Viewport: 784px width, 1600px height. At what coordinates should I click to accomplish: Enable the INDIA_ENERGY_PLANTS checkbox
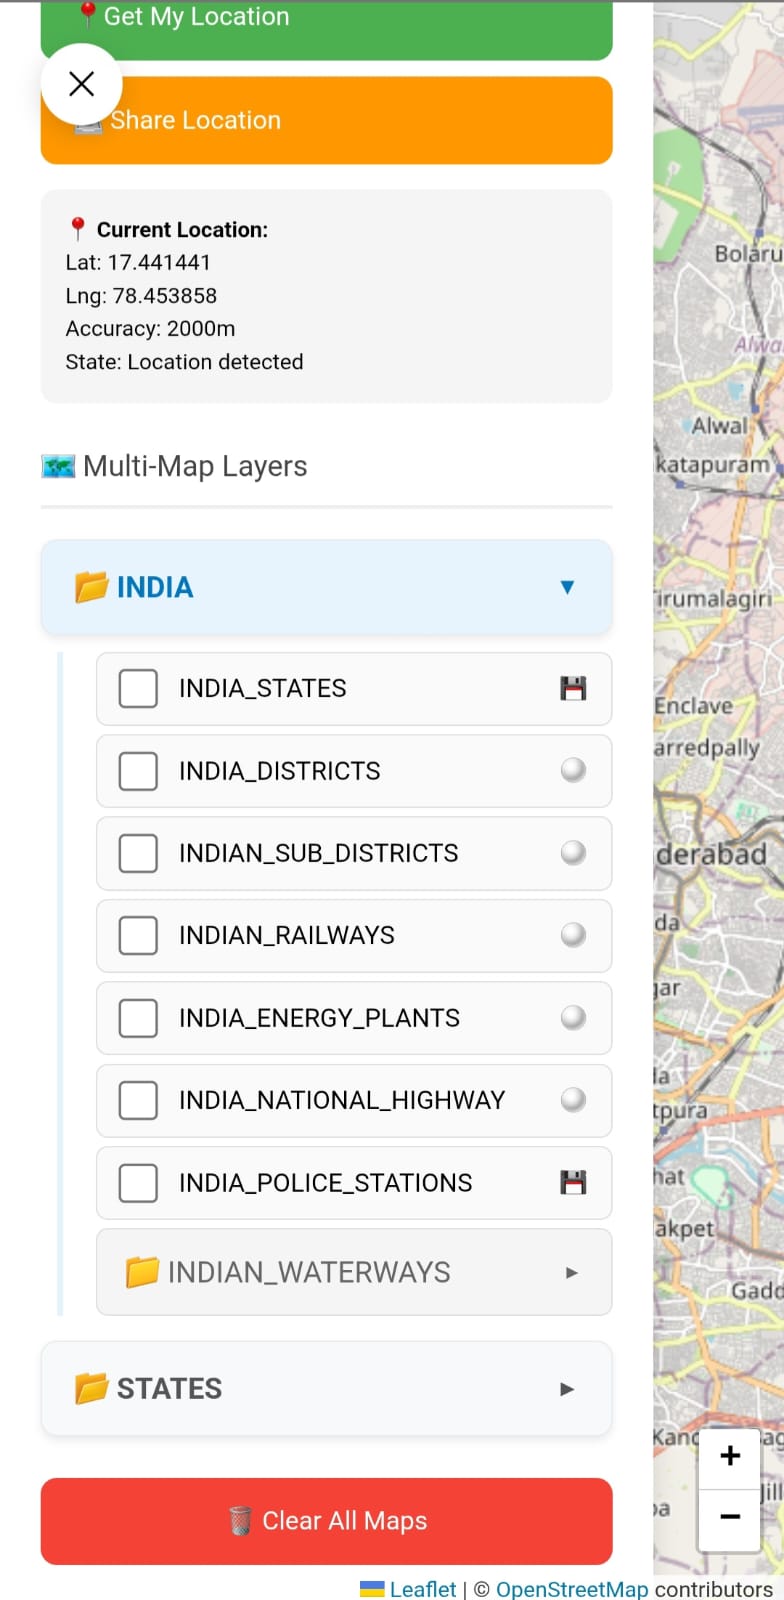click(x=138, y=1018)
